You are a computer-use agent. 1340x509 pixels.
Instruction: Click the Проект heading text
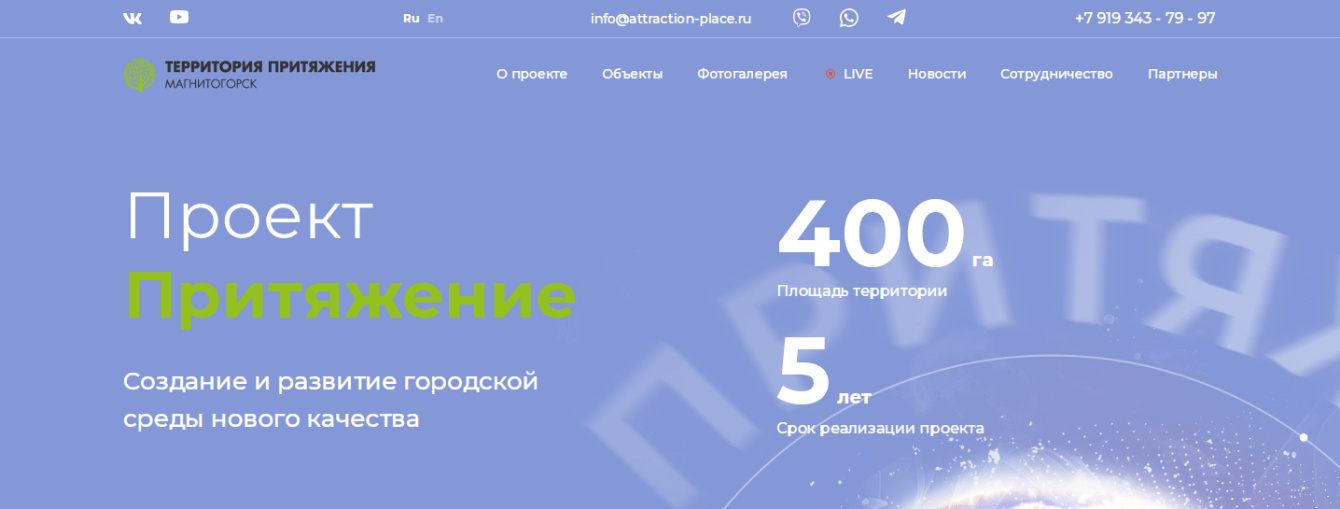[249, 218]
